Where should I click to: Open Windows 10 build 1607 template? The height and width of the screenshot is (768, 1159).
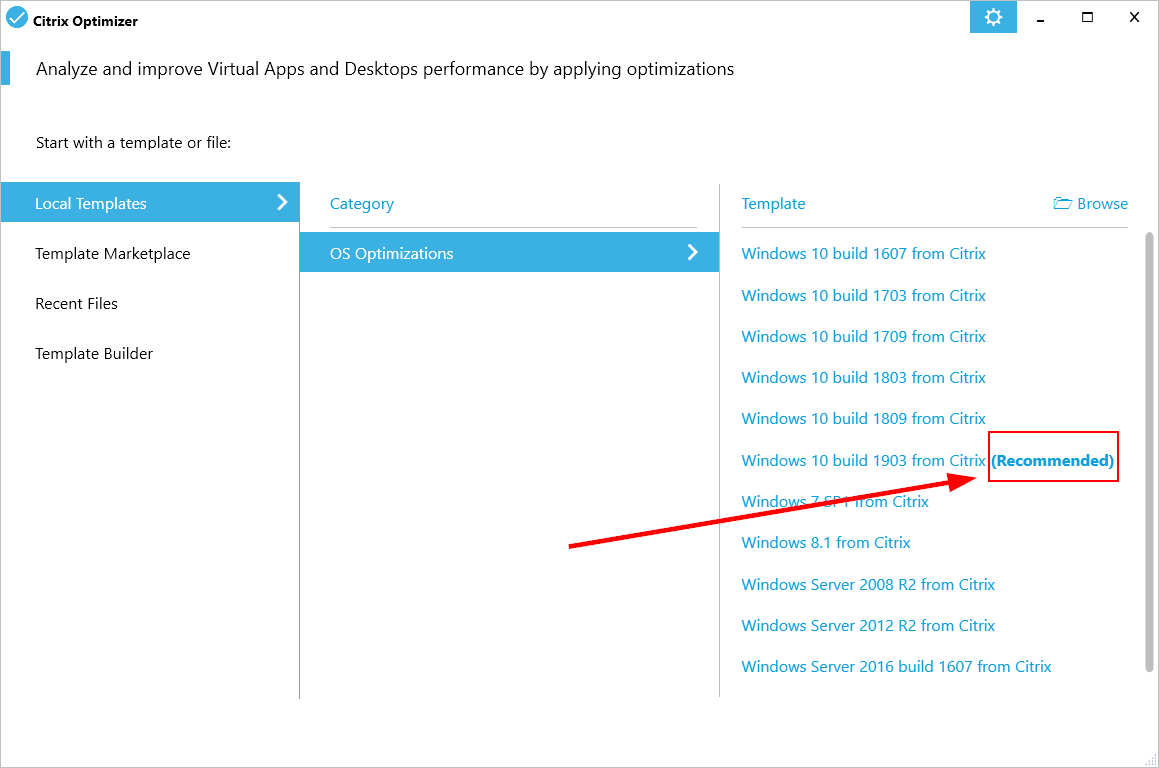(863, 254)
